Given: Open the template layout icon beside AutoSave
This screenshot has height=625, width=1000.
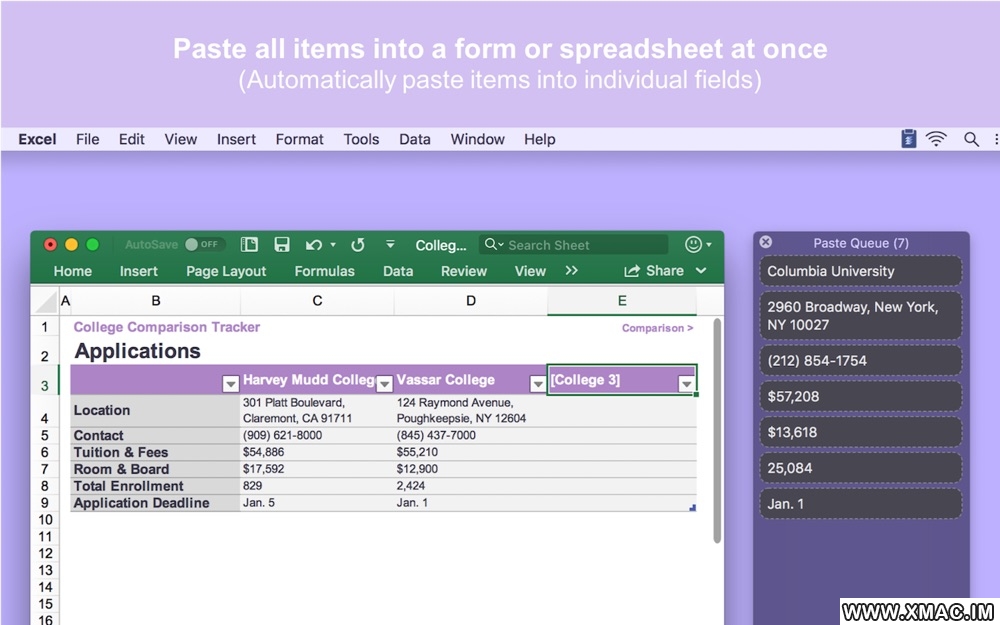Looking at the screenshot, I should [250, 245].
